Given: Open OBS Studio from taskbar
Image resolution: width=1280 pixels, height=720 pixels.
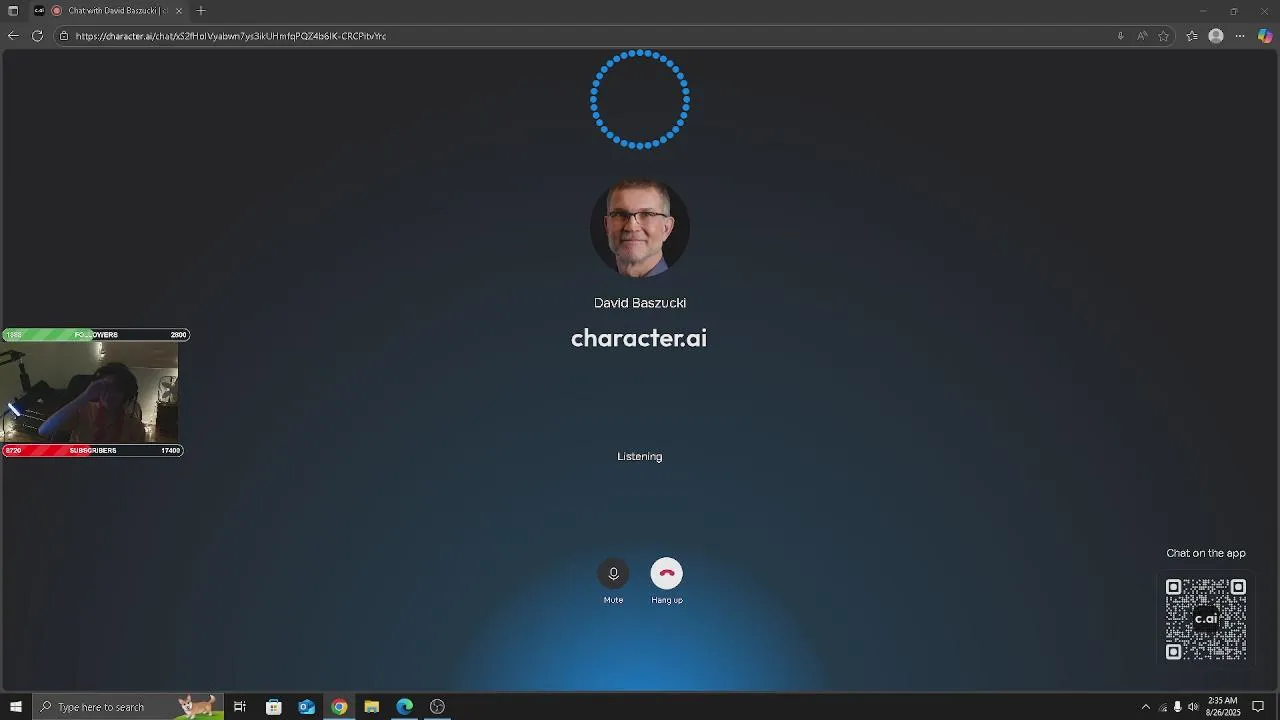Looking at the screenshot, I should pos(437,707).
